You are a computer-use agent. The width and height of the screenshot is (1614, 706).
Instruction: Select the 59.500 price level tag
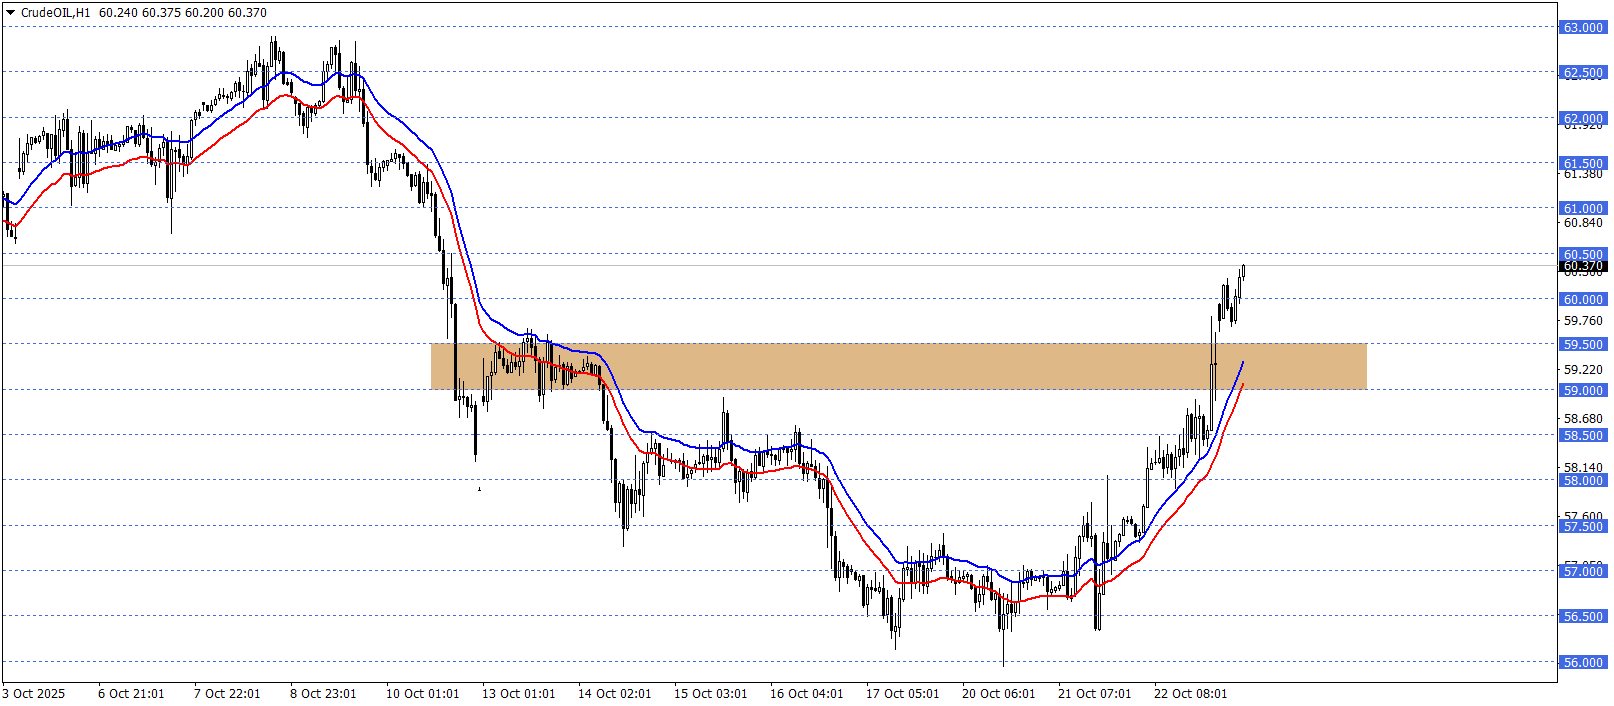click(1583, 344)
